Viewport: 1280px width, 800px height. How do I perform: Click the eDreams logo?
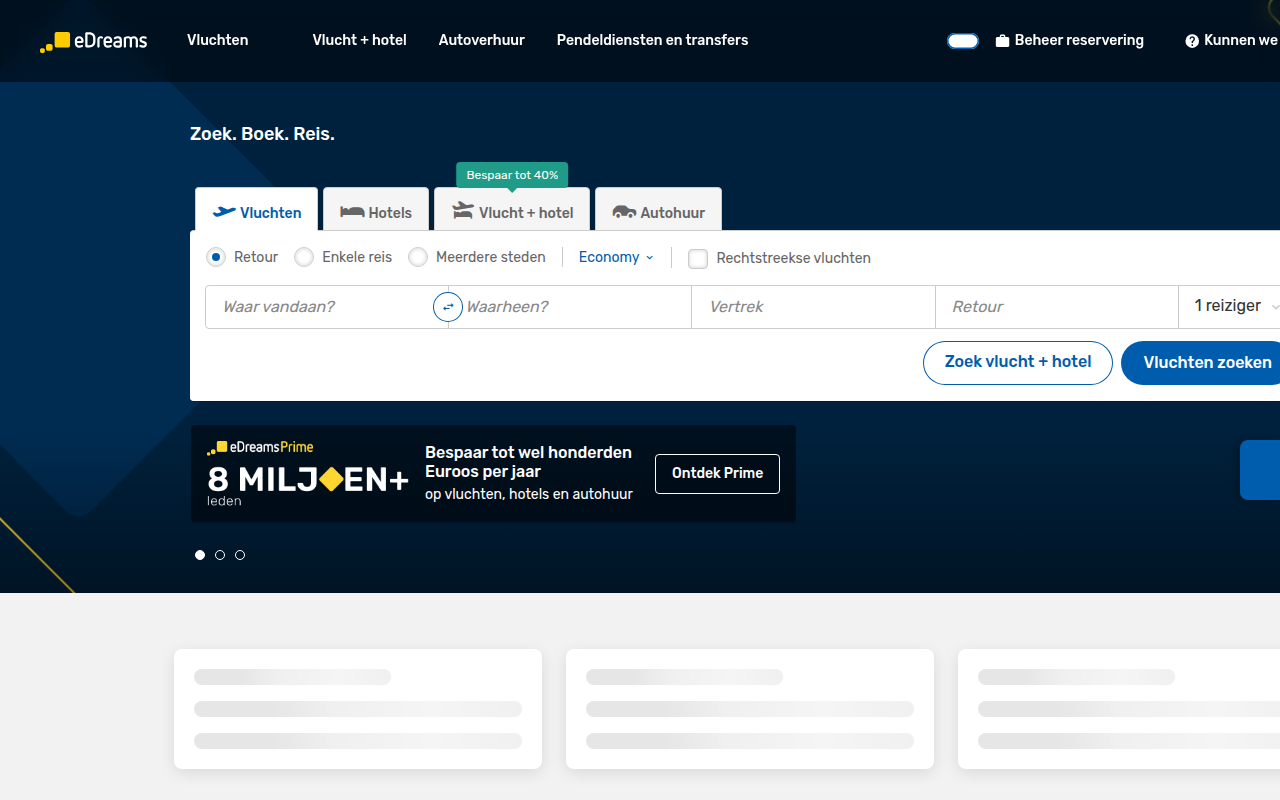tap(93, 41)
